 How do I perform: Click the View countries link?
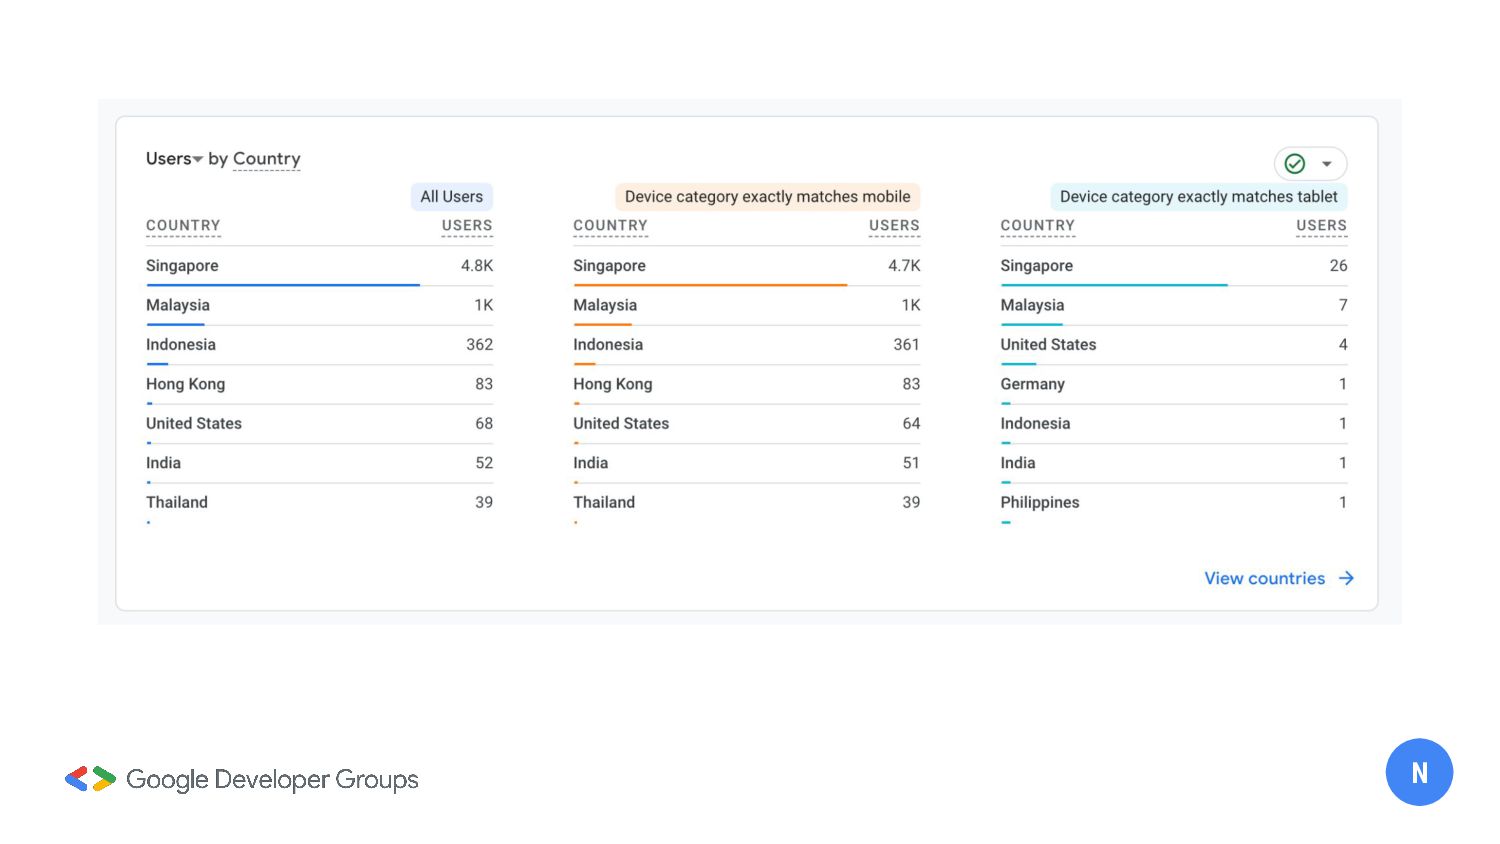pos(1264,579)
